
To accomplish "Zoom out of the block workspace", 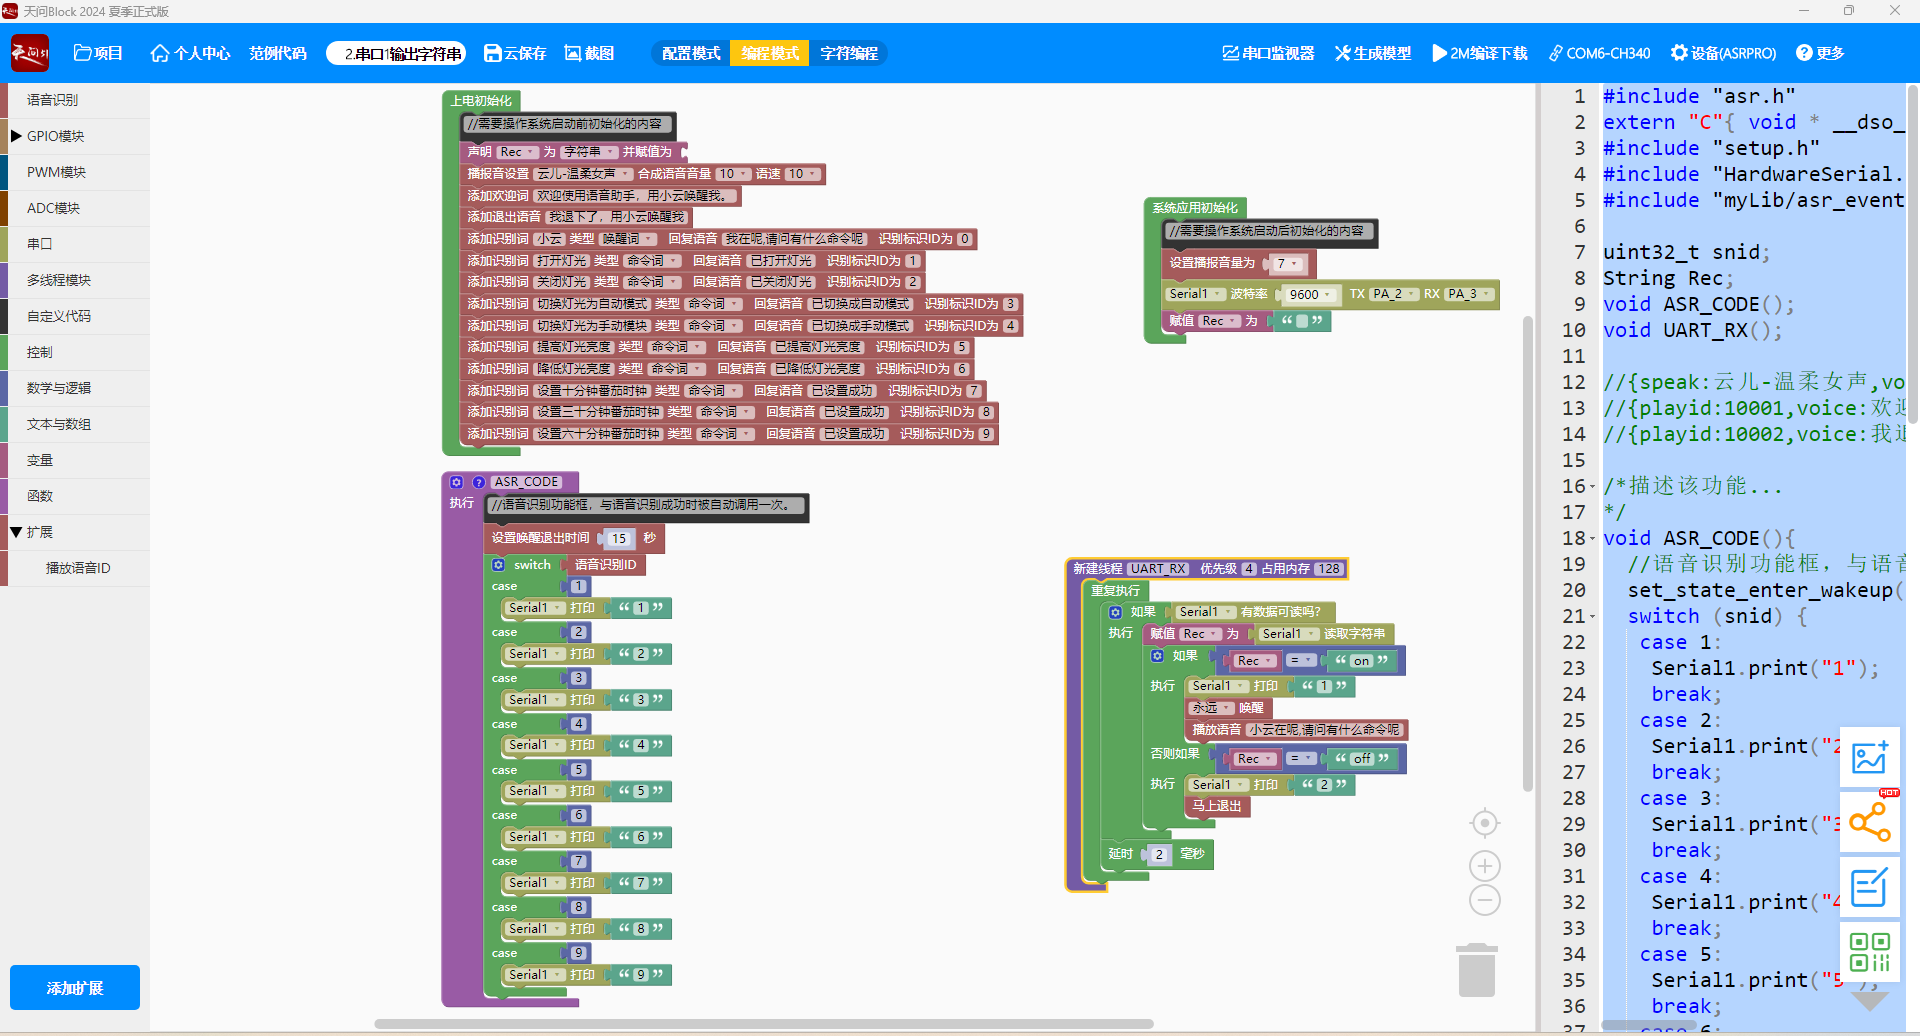I will (x=1485, y=901).
